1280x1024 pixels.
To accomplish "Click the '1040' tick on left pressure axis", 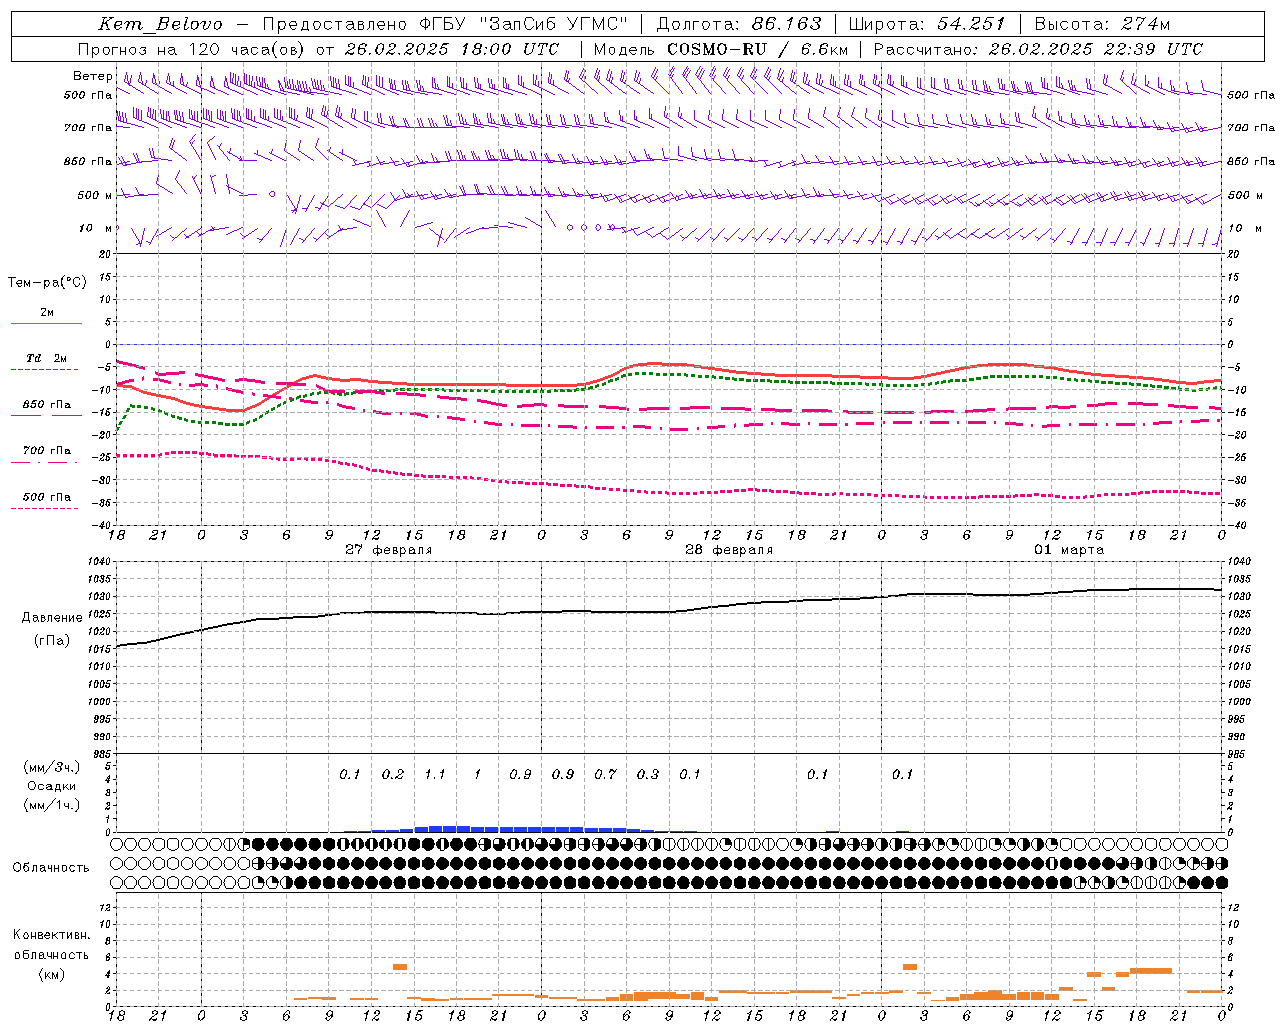I will click(101, 562).
